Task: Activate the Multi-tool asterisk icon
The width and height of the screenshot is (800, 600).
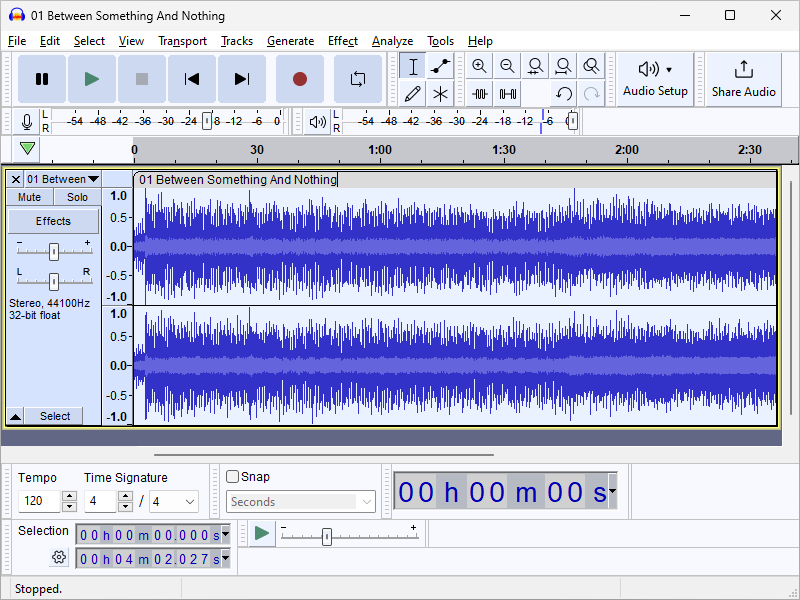Action: pos(440,94)
